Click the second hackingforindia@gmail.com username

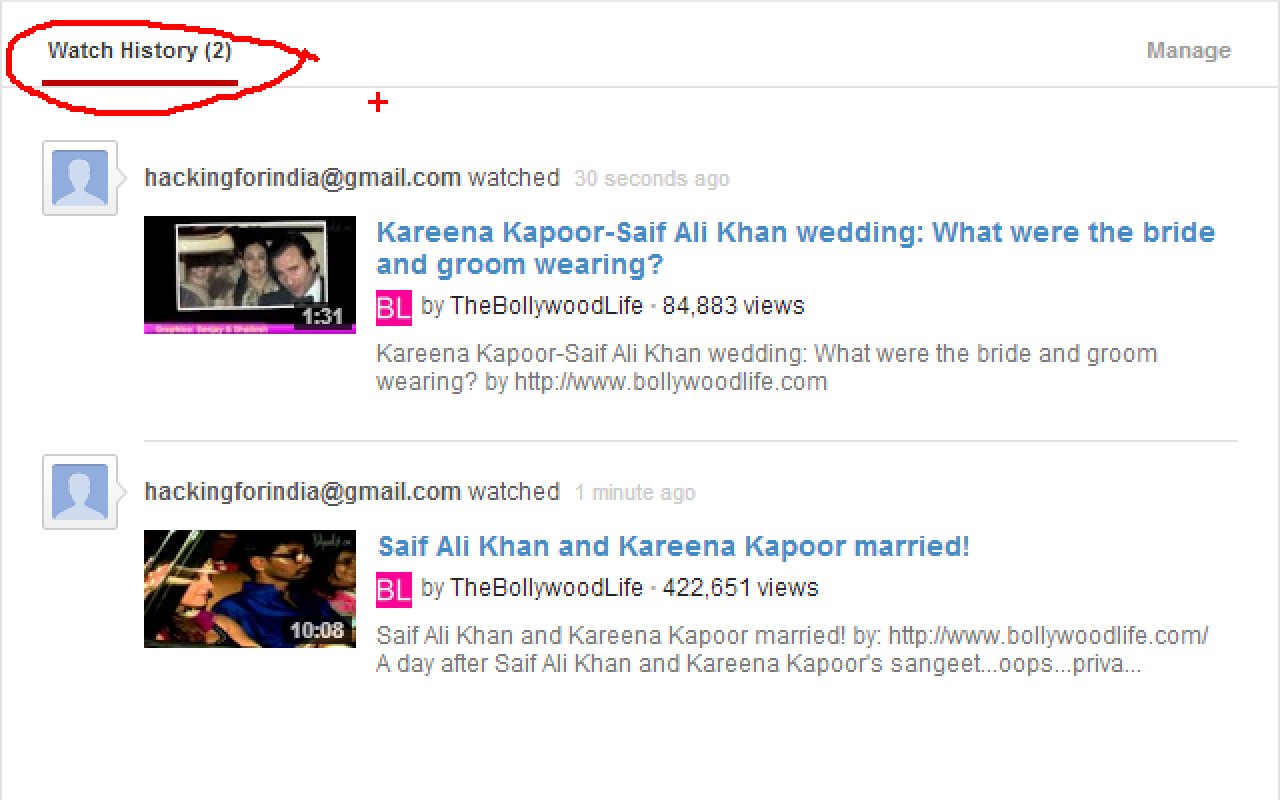point(303,493)
